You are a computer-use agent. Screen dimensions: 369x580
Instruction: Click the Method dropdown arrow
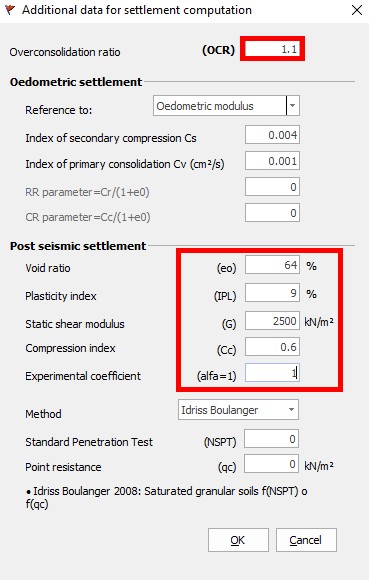tap(291, 409)
